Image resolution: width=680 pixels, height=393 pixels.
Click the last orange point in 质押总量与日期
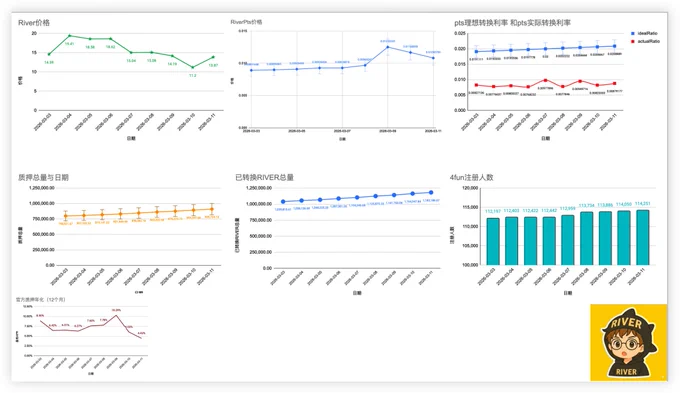212,209
